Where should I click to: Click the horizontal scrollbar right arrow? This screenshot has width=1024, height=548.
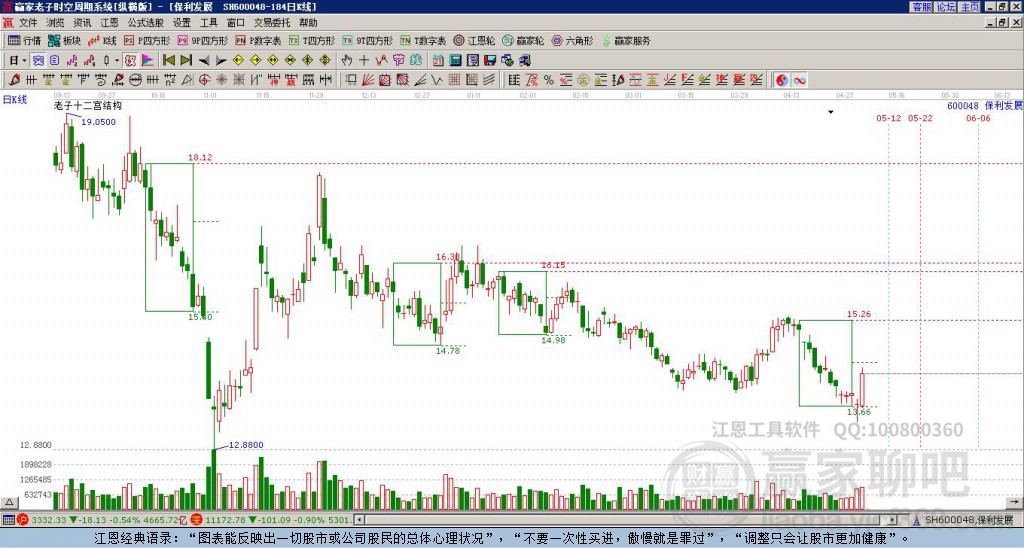click(893, 520)
